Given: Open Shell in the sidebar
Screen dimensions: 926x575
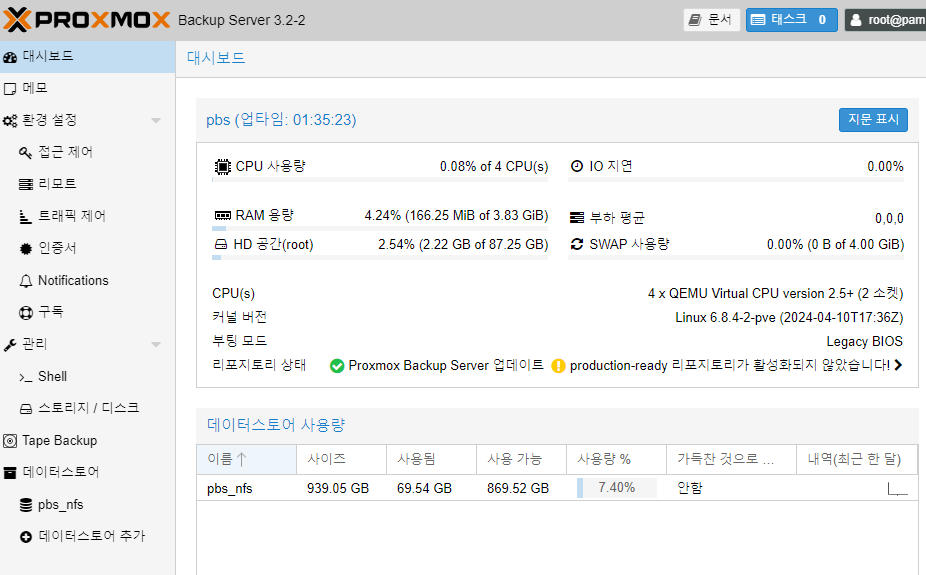Looking at the screenshot, I should pos(87,377).
